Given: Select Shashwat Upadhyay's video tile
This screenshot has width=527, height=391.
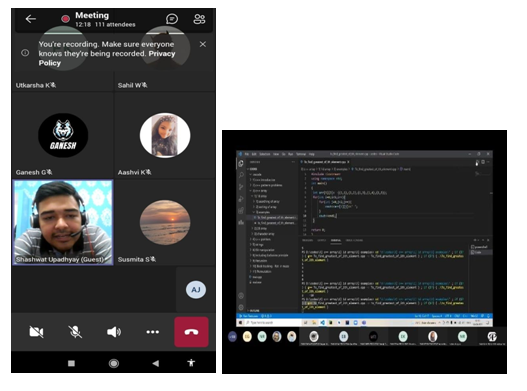Looking at the screenshot, I should point(63,222).
